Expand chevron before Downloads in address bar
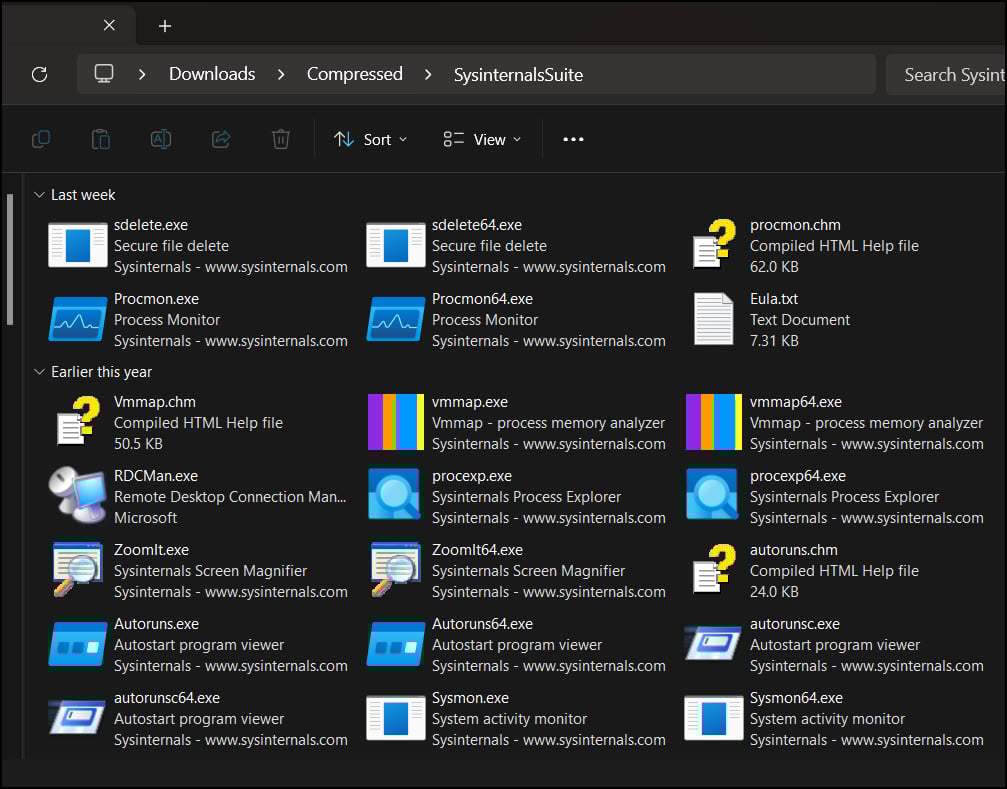The width and height of the screenshot is (1007, 789). pos(142,74)
